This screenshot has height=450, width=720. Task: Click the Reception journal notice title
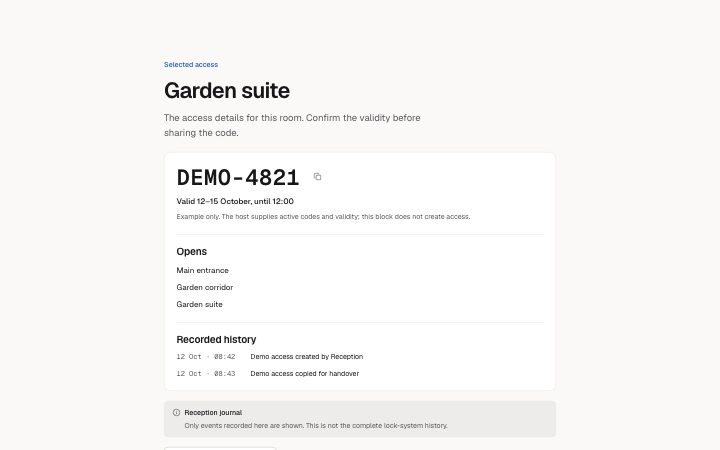click(213, 413)
